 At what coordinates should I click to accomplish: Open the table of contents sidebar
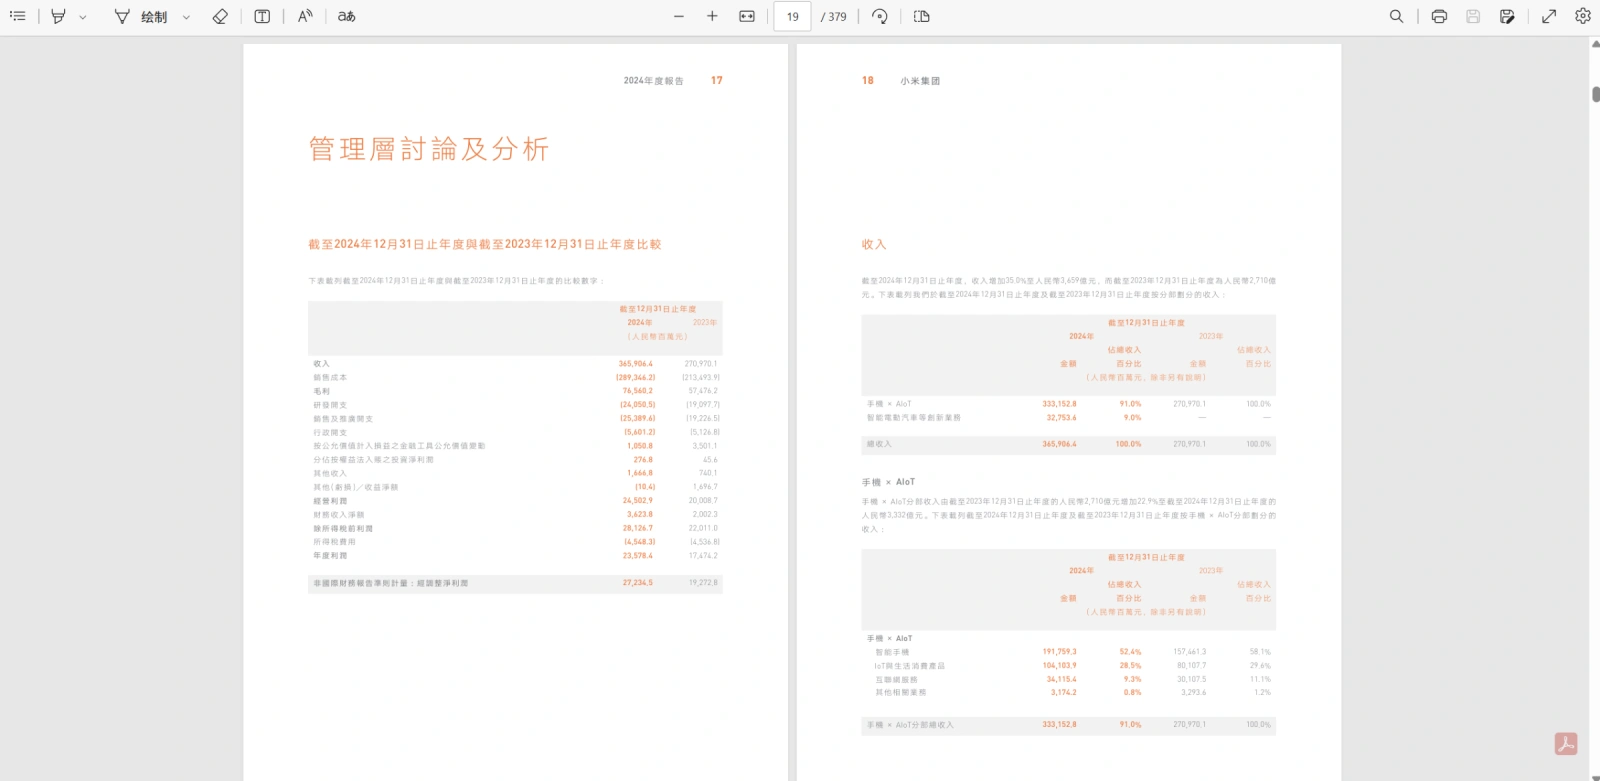pyautogui.click(x=17, y=16)
